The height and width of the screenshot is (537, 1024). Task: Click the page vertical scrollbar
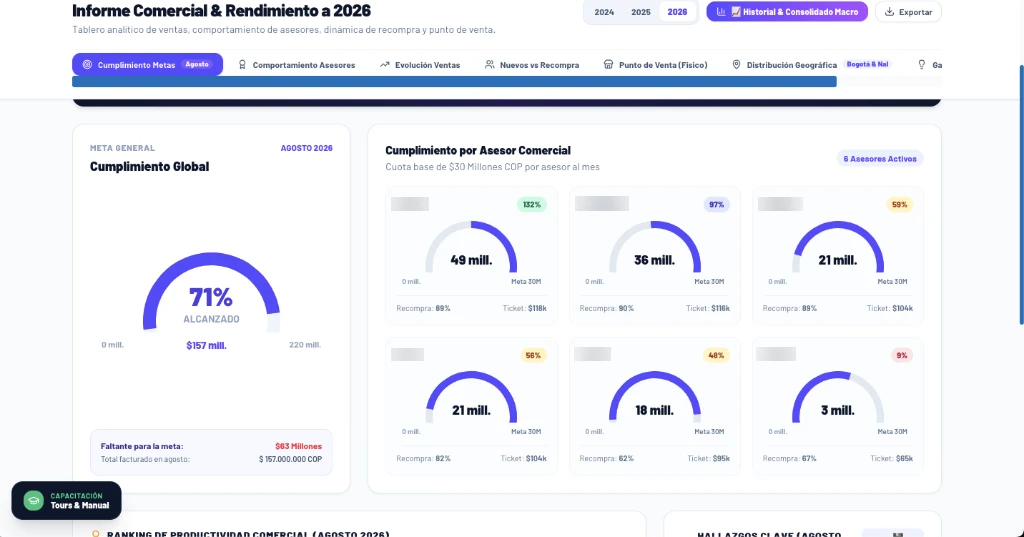(1021, 195)
